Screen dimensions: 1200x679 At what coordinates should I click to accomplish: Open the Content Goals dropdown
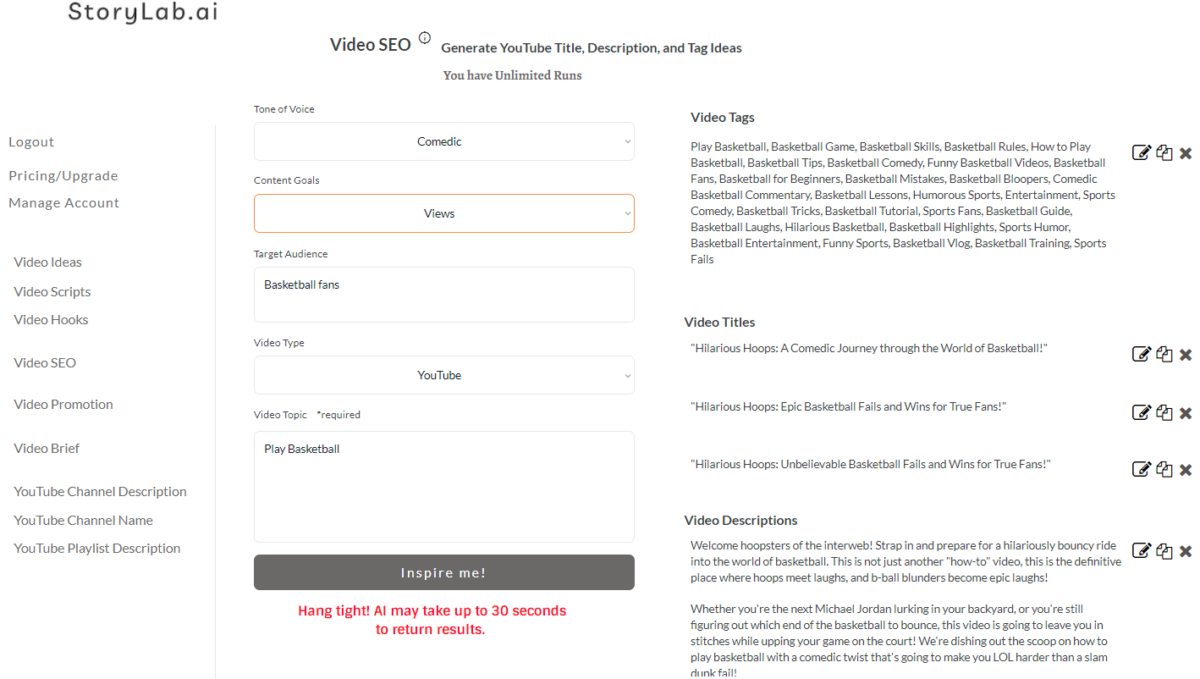coord(444,213)
